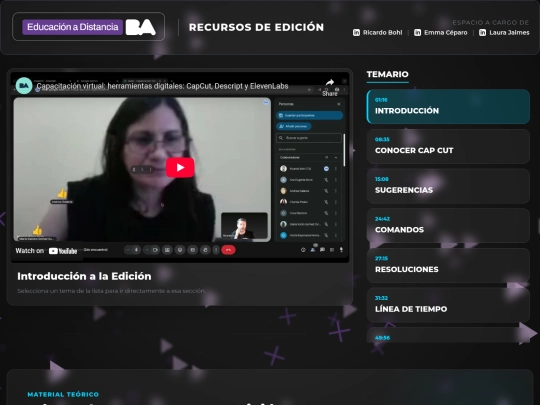Click the emoji reaction icon in meeting toolbar
This screenshot has width=540, height=405.
coord(180,250)
